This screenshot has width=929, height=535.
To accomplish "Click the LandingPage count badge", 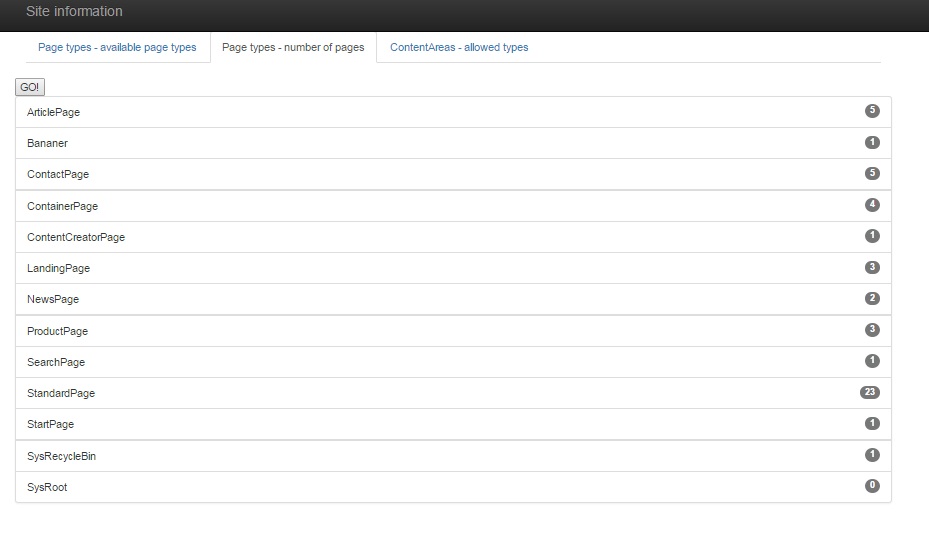I will click(872, 267).
